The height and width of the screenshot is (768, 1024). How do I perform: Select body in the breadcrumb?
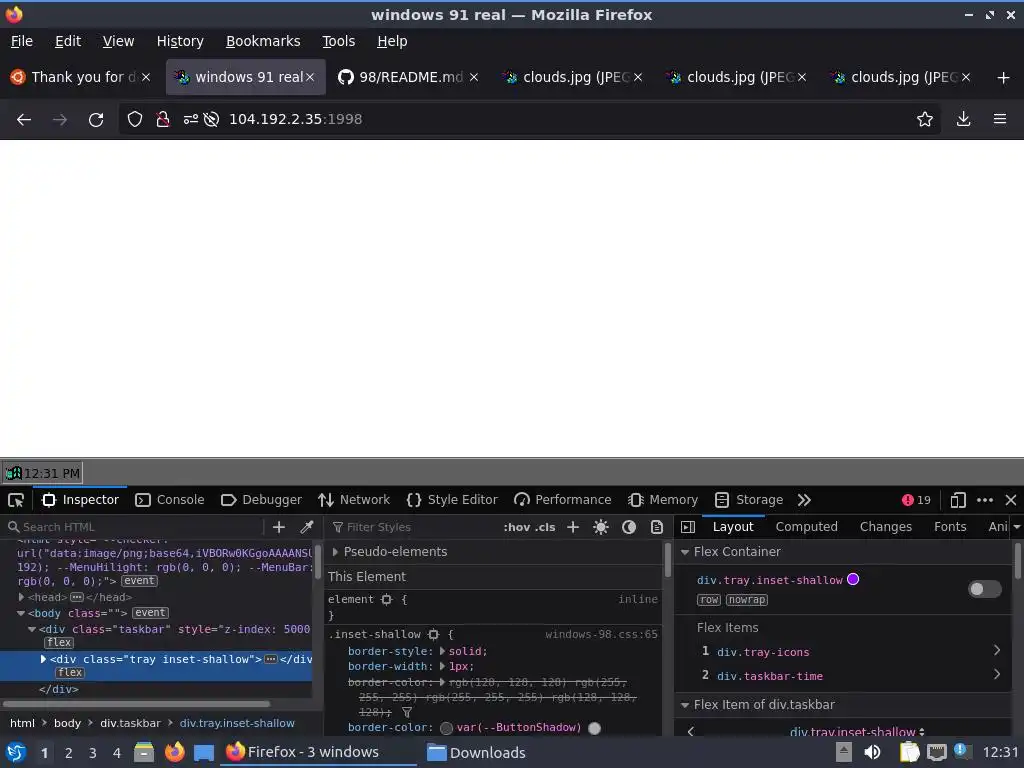coord(67,723)
